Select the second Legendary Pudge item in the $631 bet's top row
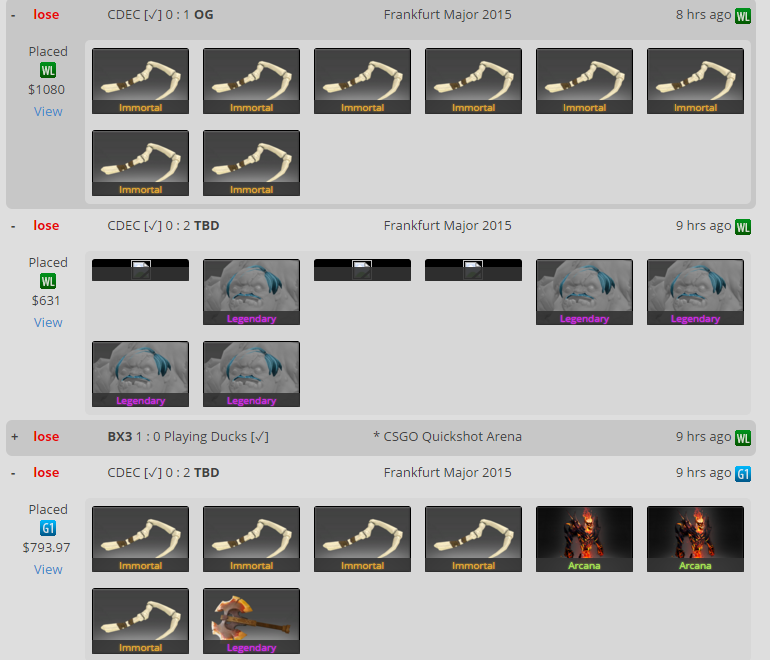770x660 pixels. pyautogui.click(x=584, y=292)
